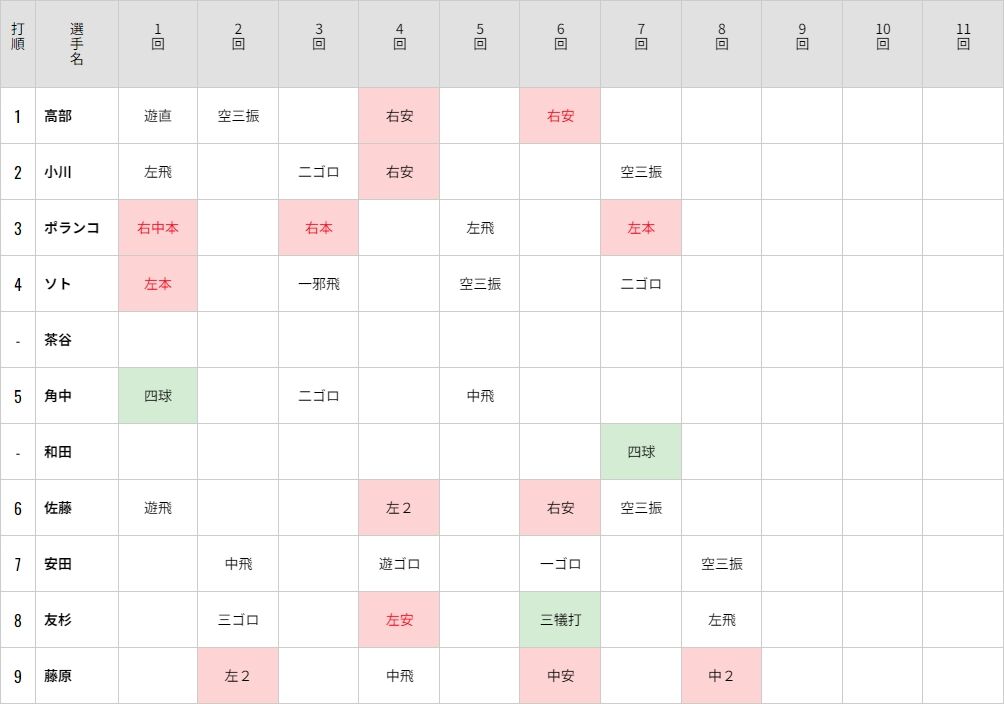The image size is (1004, 704).
Task: Select the 11回 column header
Action: point(963,44)
